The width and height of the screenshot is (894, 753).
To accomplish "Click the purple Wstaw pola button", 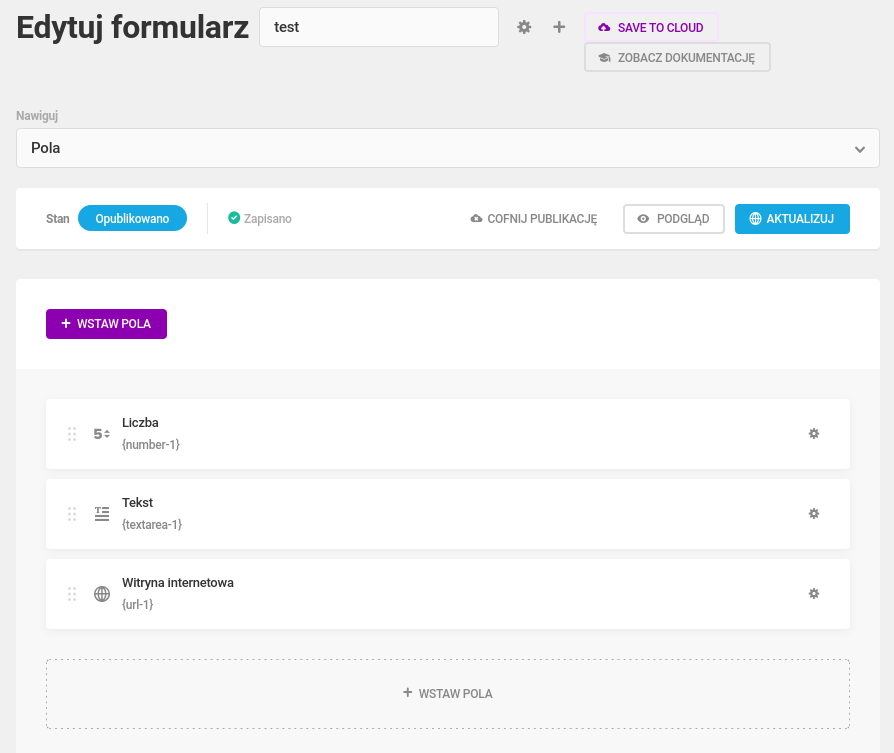I will click(x=107, y=324).
